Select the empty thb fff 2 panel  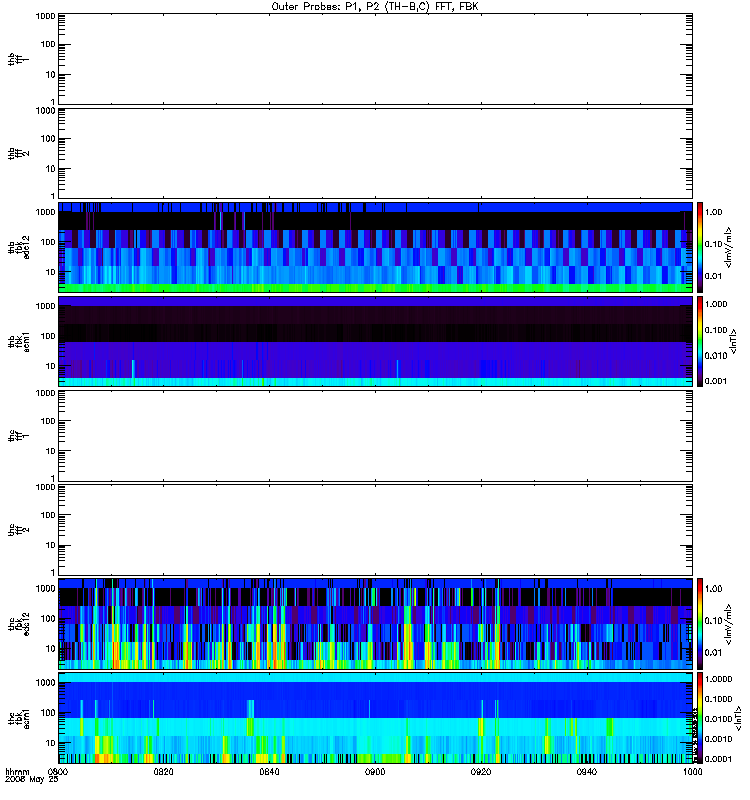pyautogui.click(x=375, y=153)
